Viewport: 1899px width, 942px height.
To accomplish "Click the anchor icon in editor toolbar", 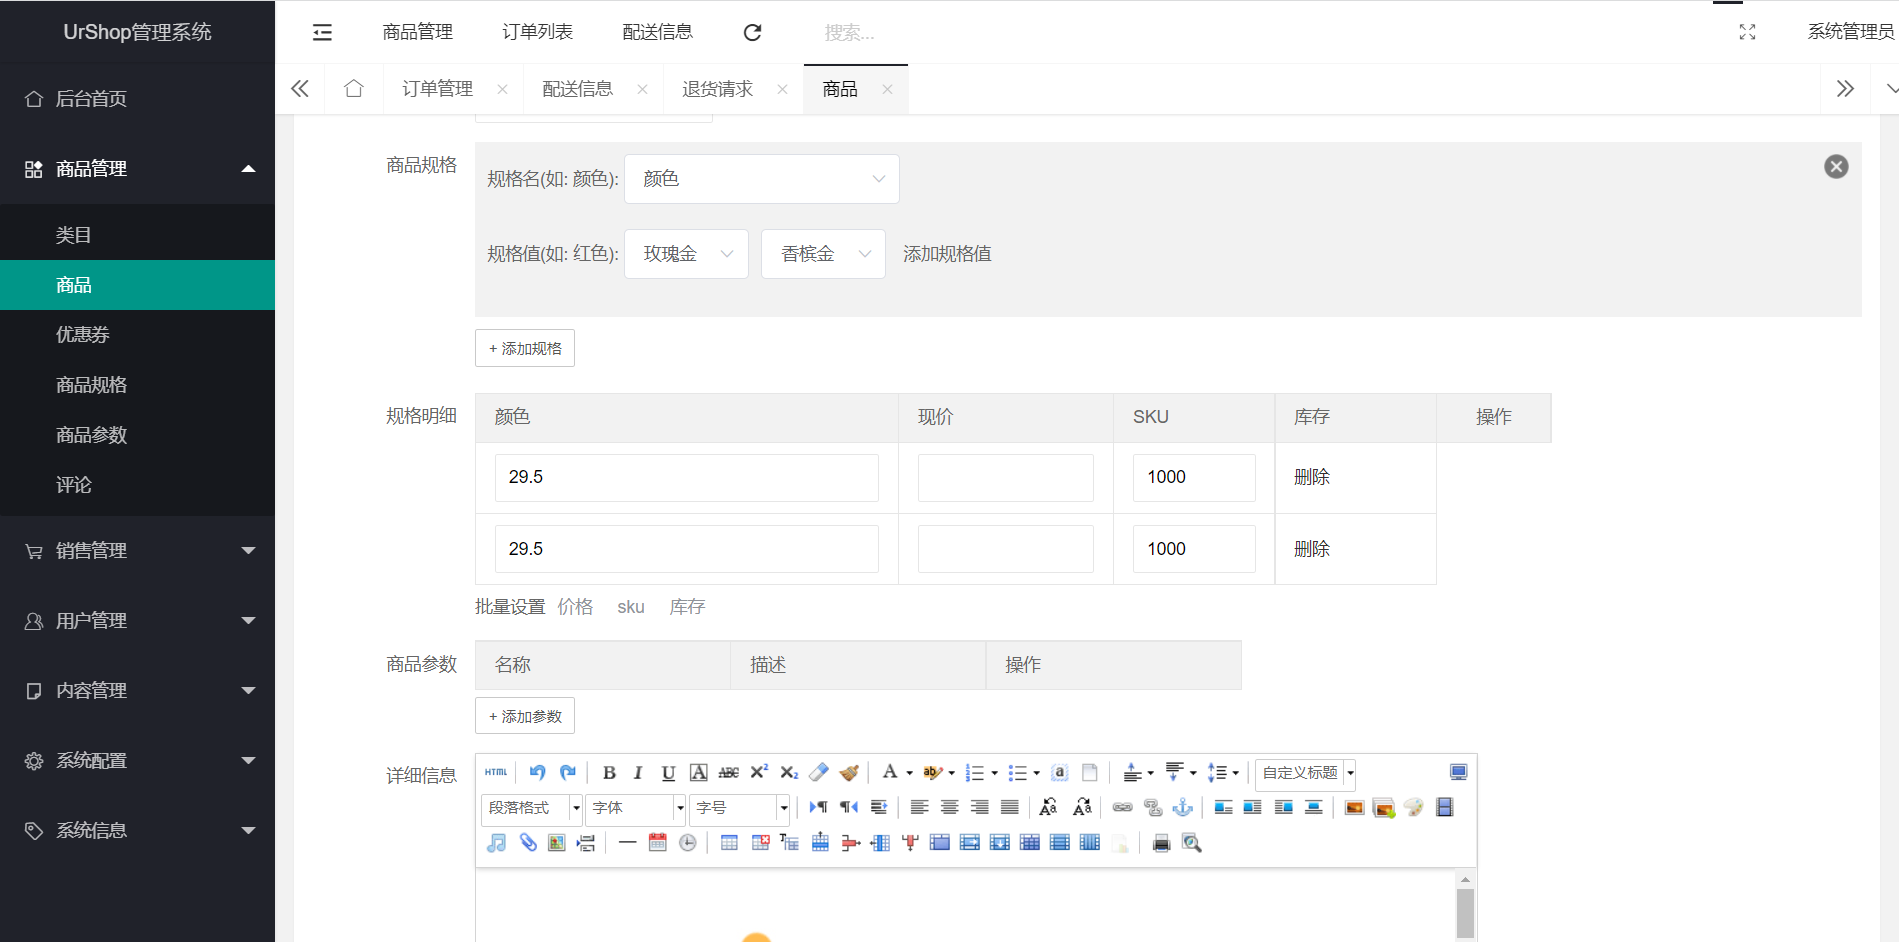I will [1183, 808].
